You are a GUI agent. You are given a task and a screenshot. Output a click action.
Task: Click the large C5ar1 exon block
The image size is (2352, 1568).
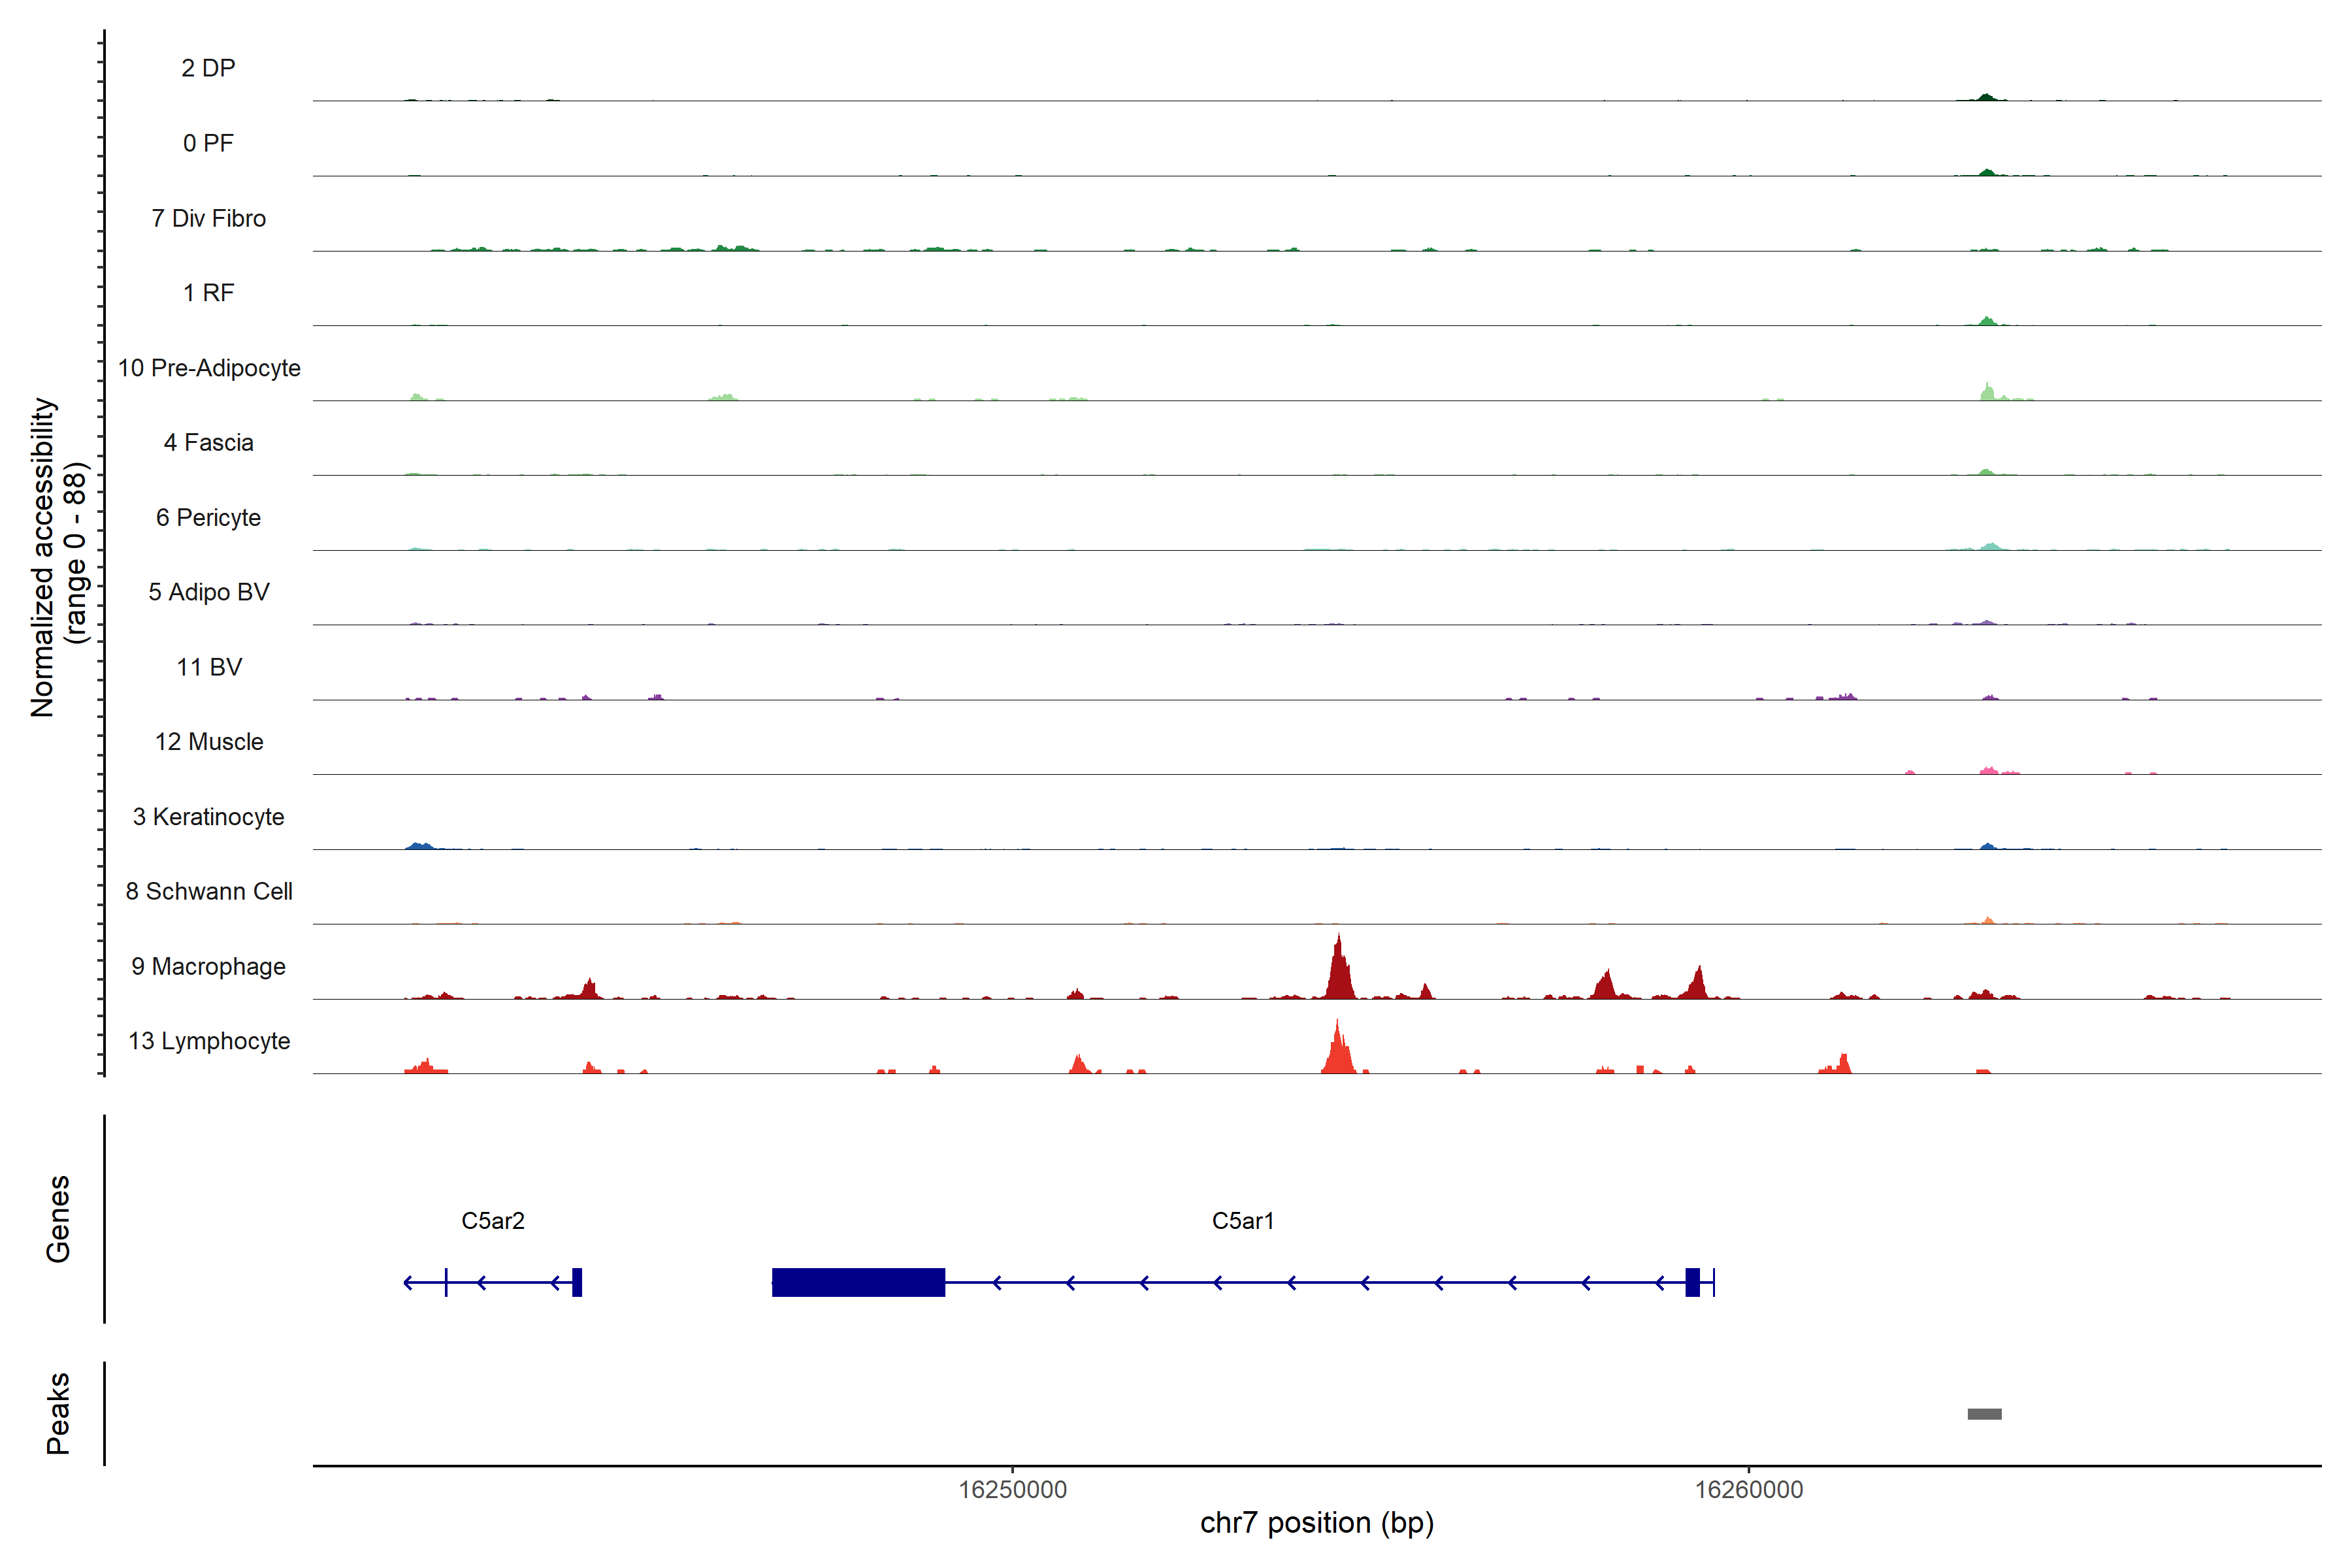click(858, 1281)
